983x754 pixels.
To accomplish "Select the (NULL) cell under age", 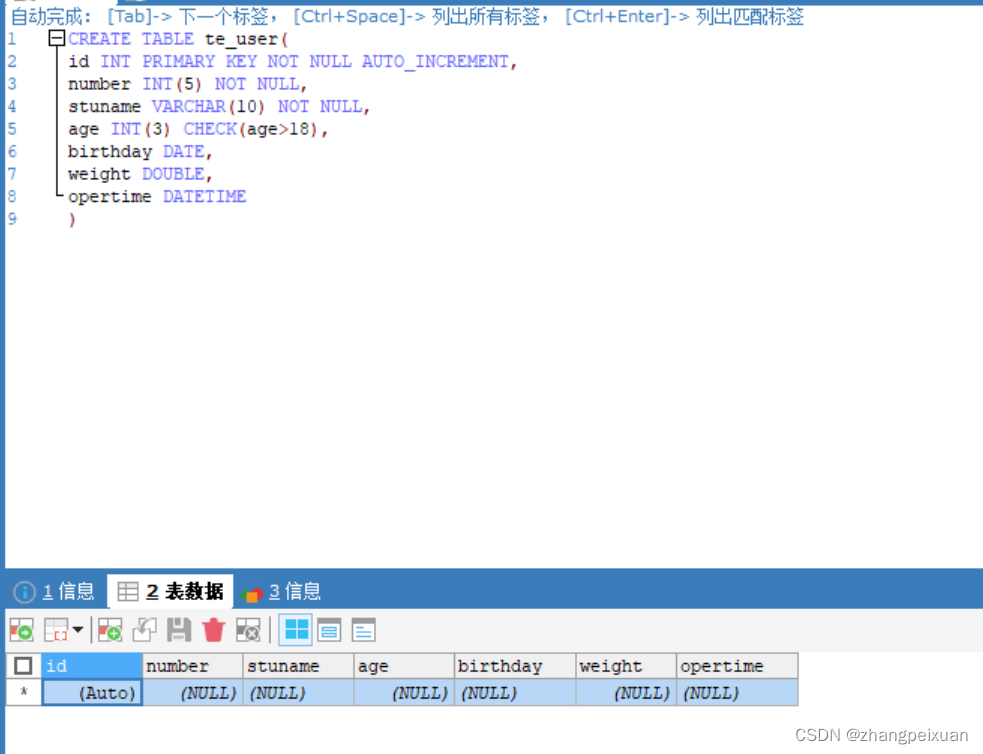I will coord(404,693).
